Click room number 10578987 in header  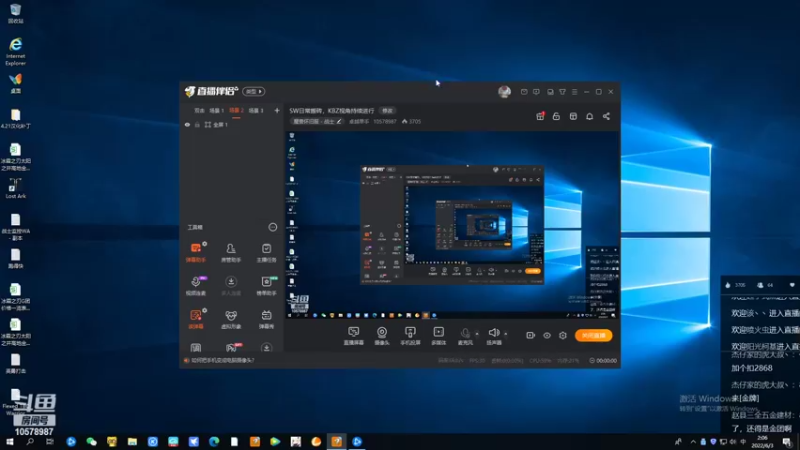(x=385, y=121)
